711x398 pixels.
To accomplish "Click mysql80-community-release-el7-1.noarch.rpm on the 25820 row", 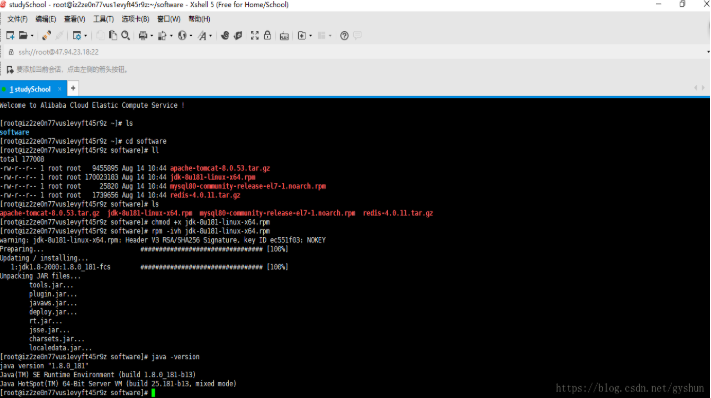I will [248, 186].
